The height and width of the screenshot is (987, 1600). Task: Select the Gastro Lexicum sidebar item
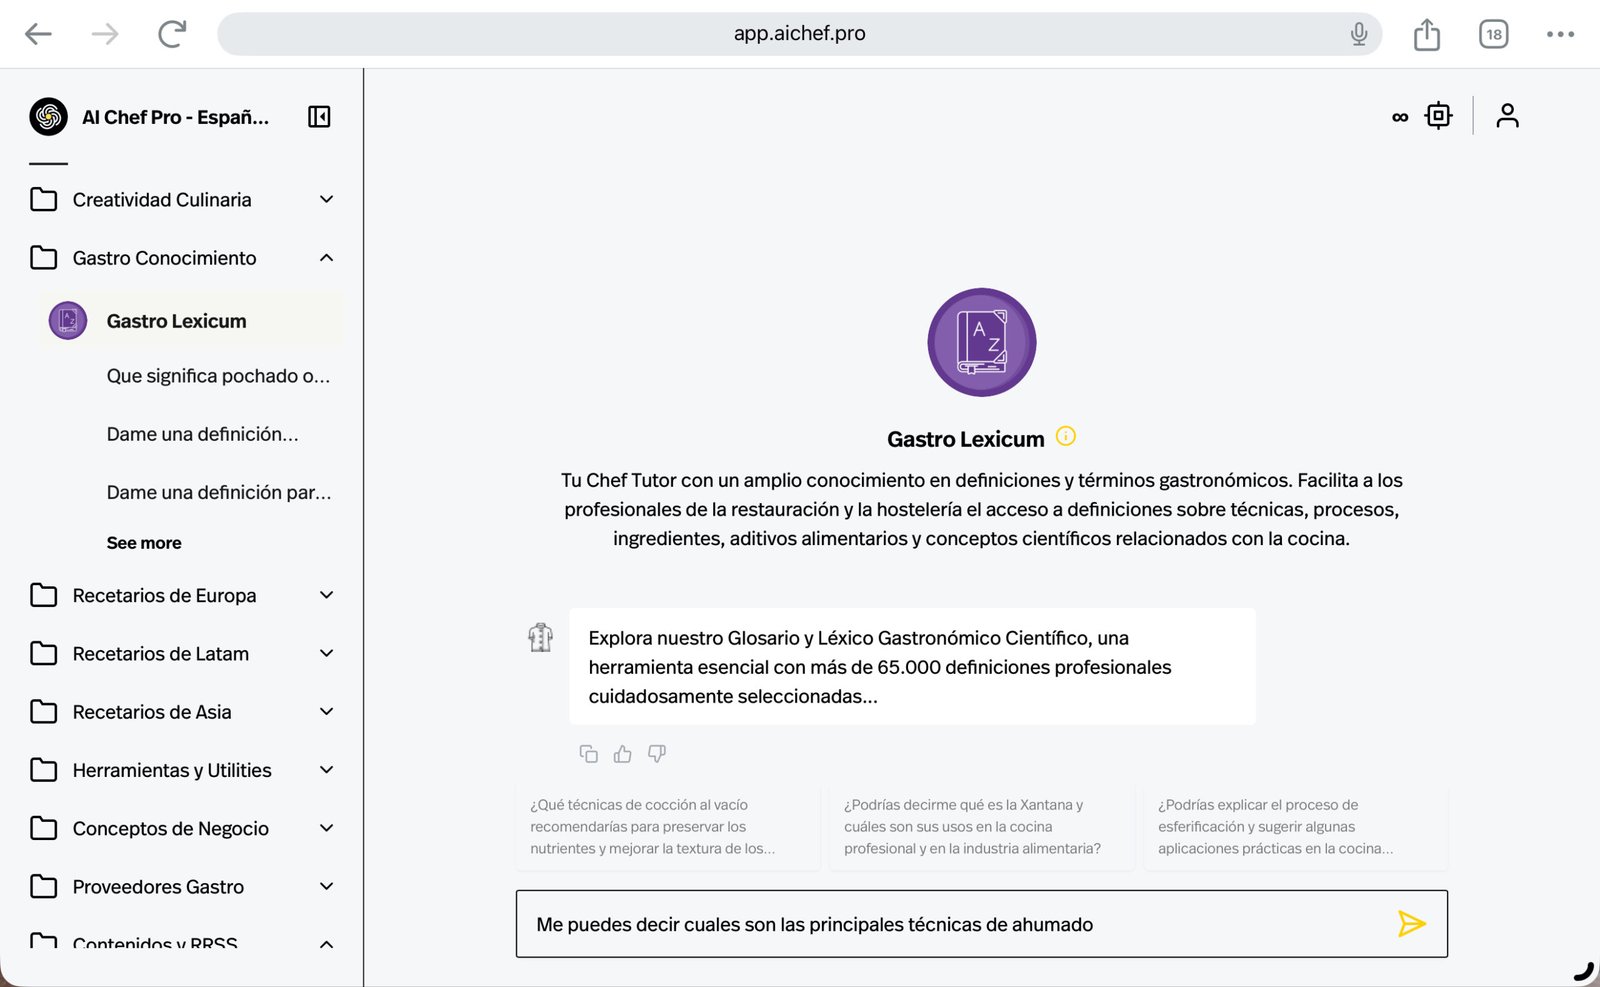pyautogui.click(x=190, y=321)
